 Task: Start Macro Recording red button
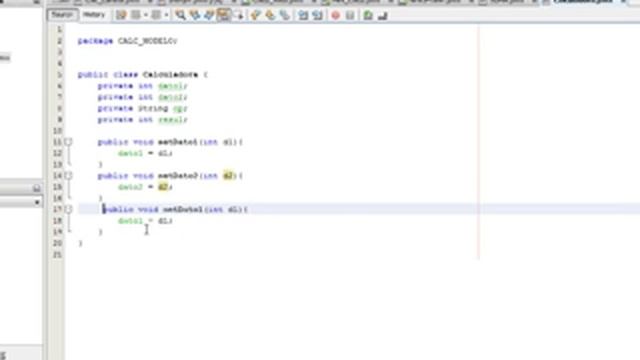(x=336, y=16)
